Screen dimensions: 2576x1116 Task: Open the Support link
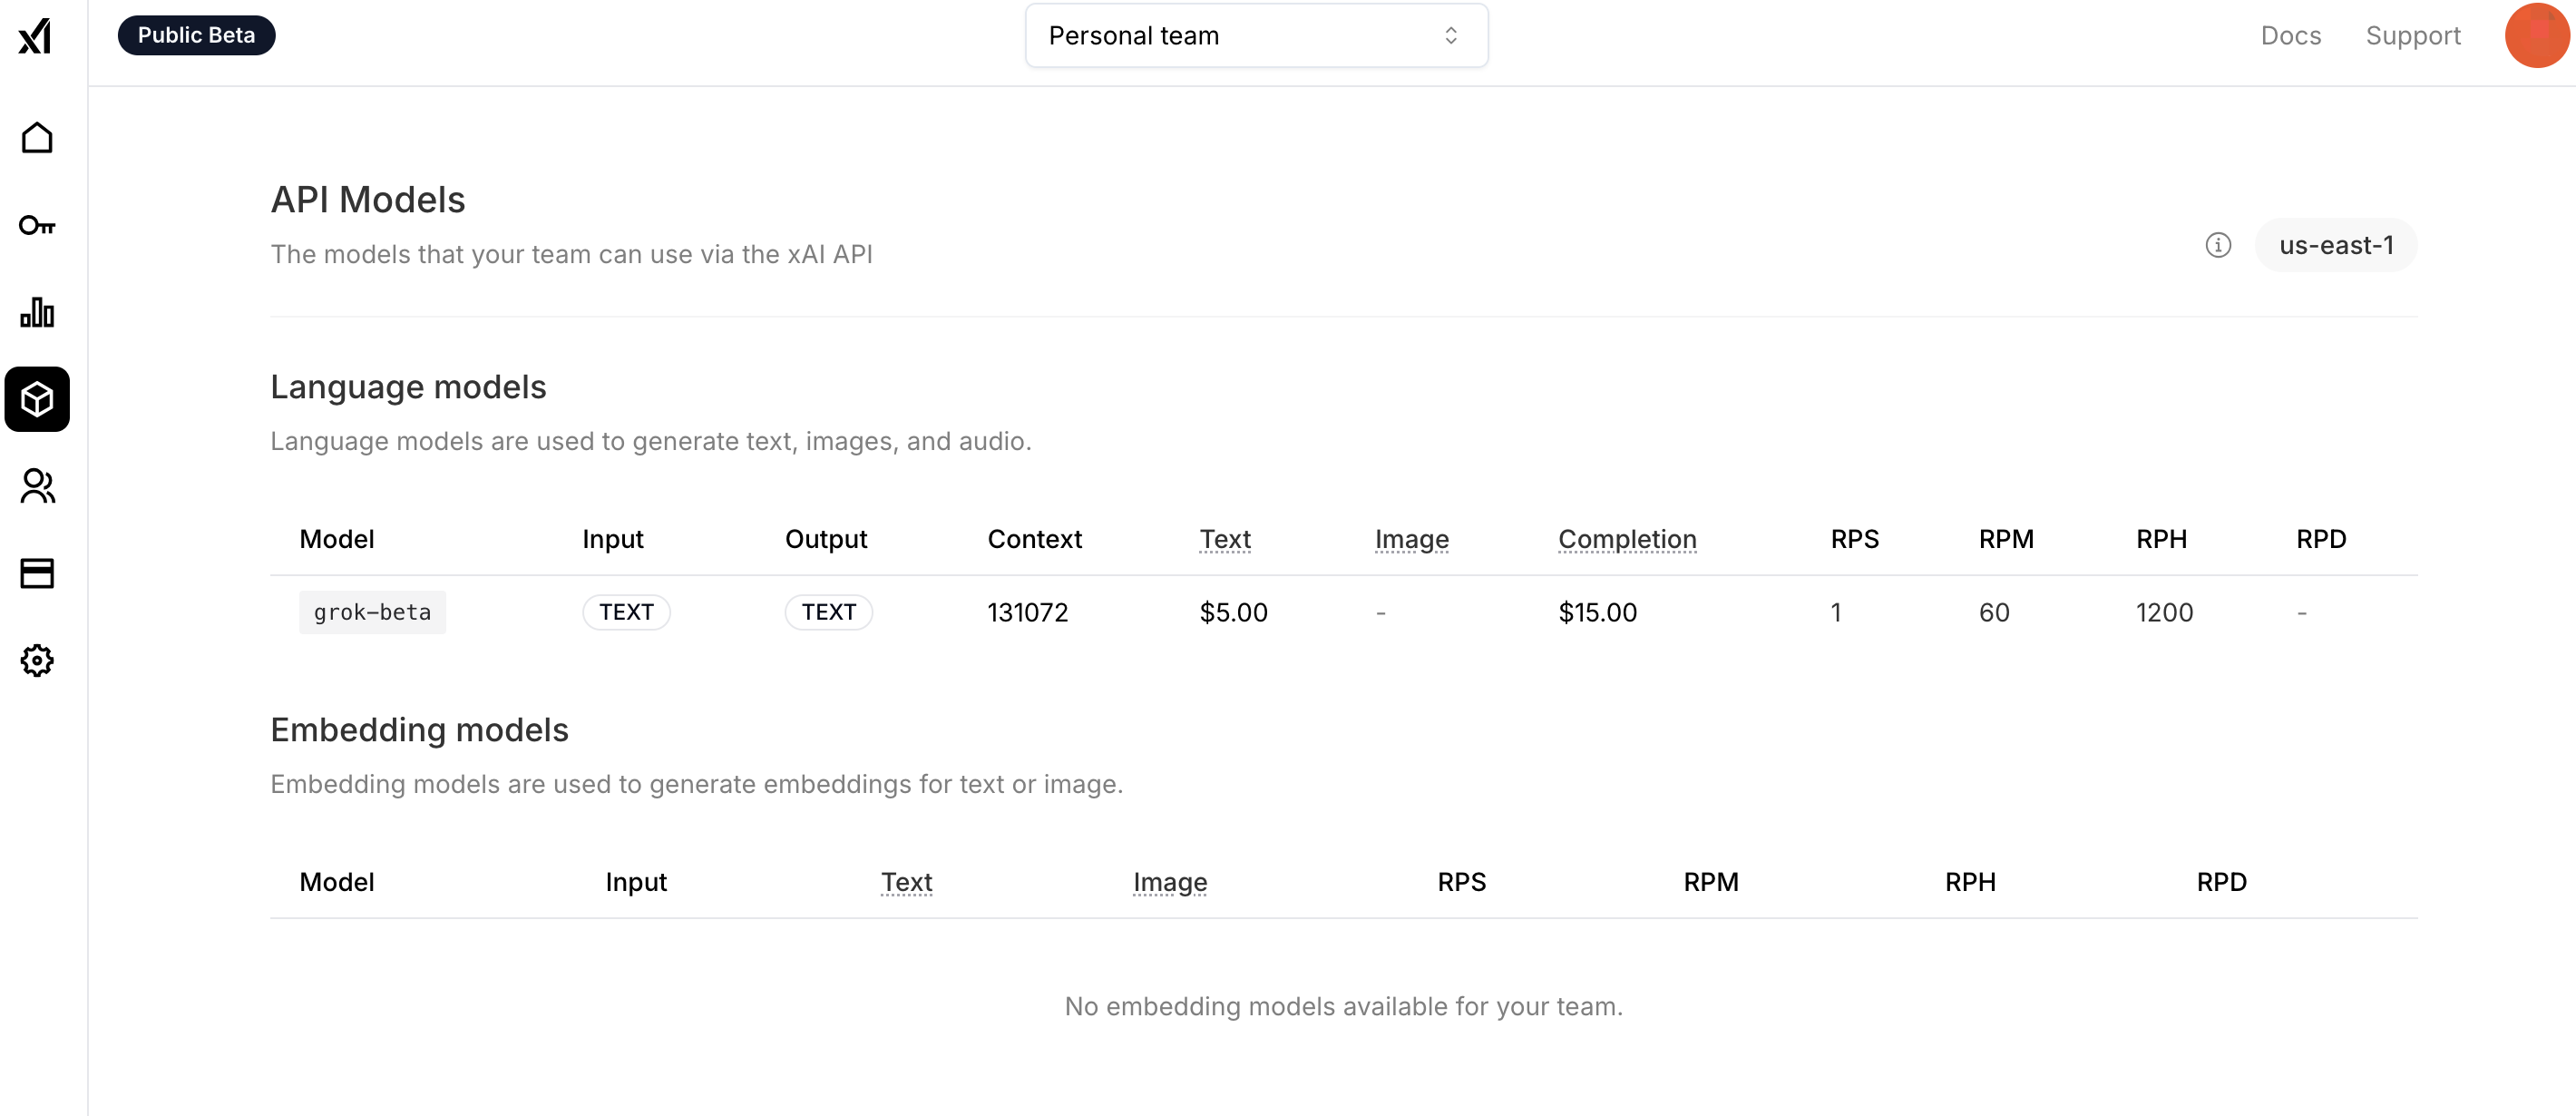(2412, 36)
